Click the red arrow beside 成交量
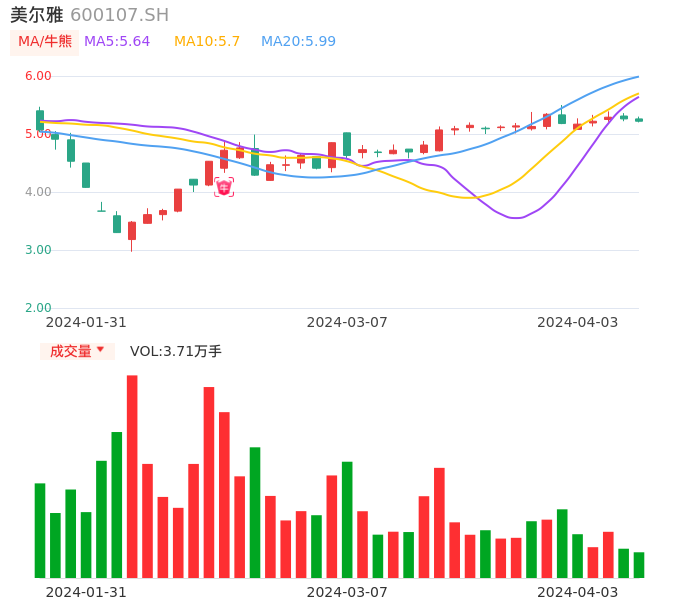 (100, 350)
